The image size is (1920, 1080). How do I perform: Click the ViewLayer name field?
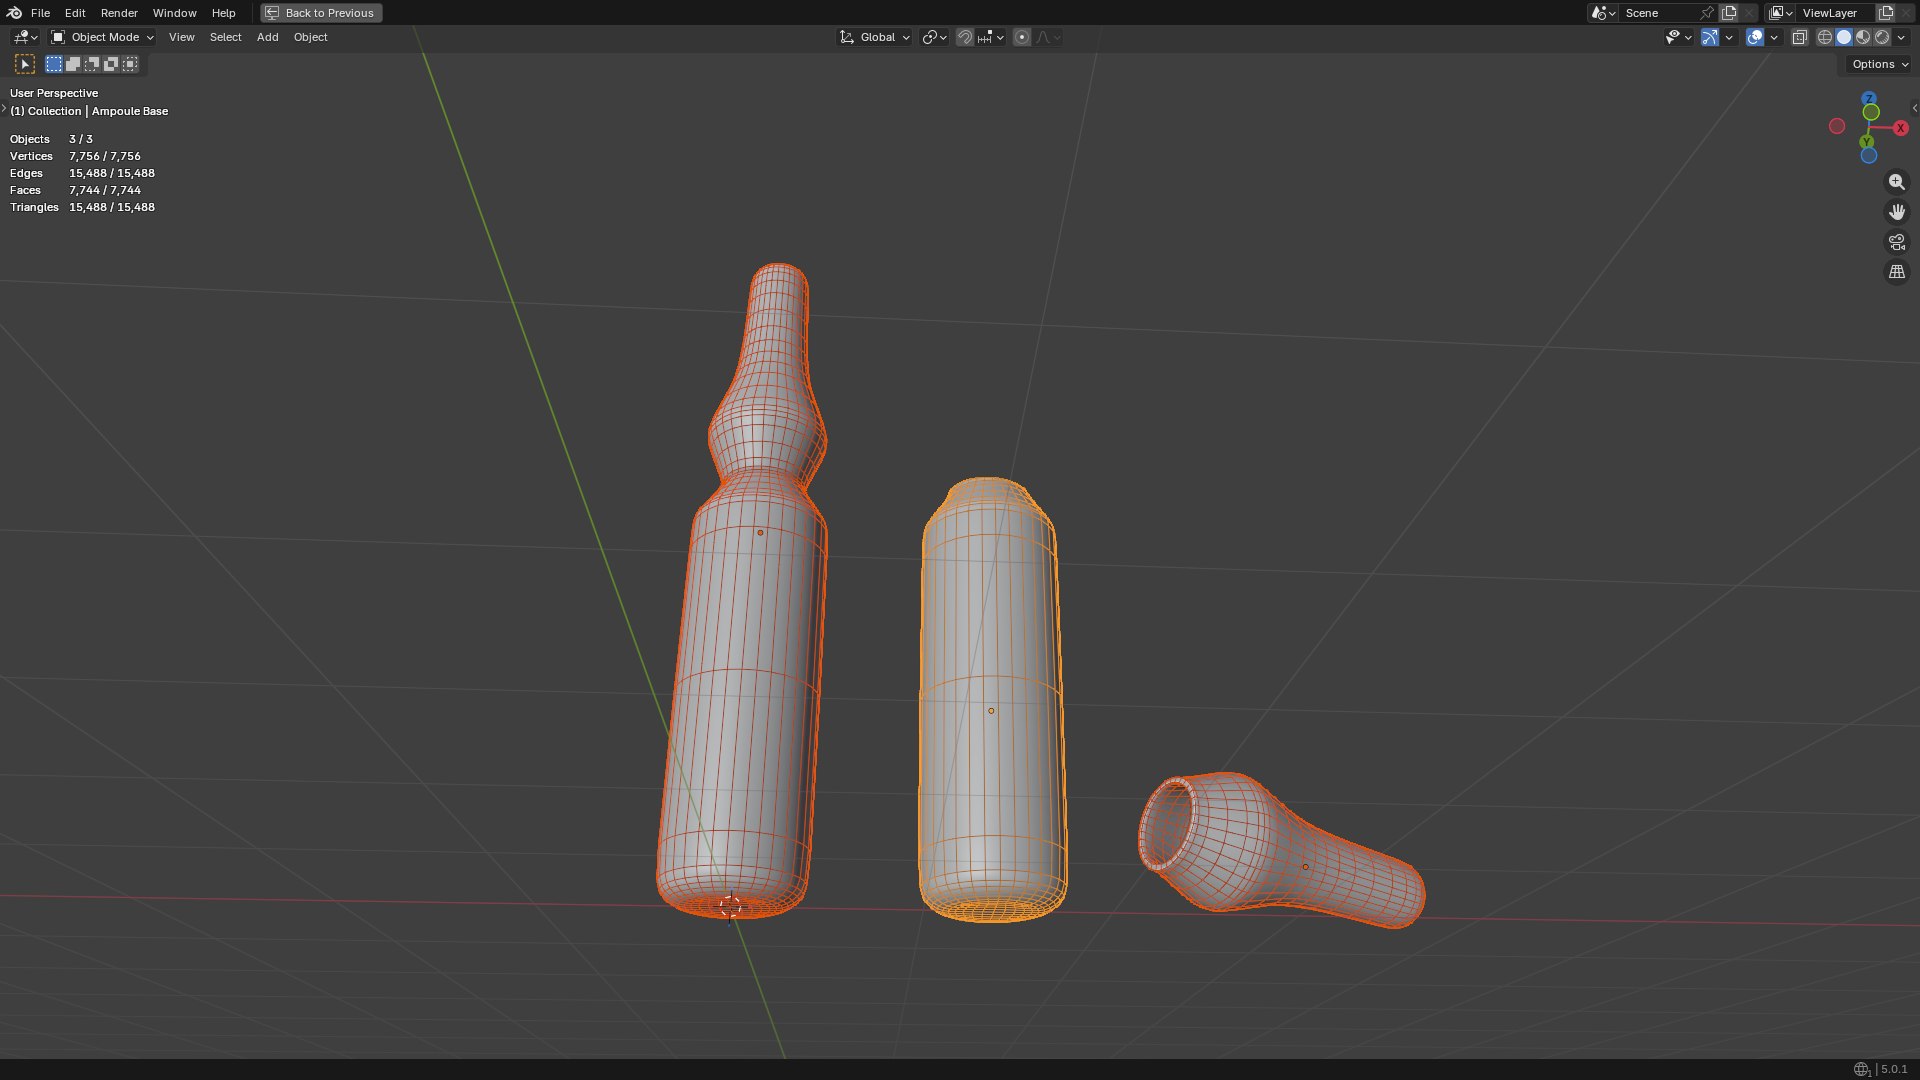coord(1835,13)
